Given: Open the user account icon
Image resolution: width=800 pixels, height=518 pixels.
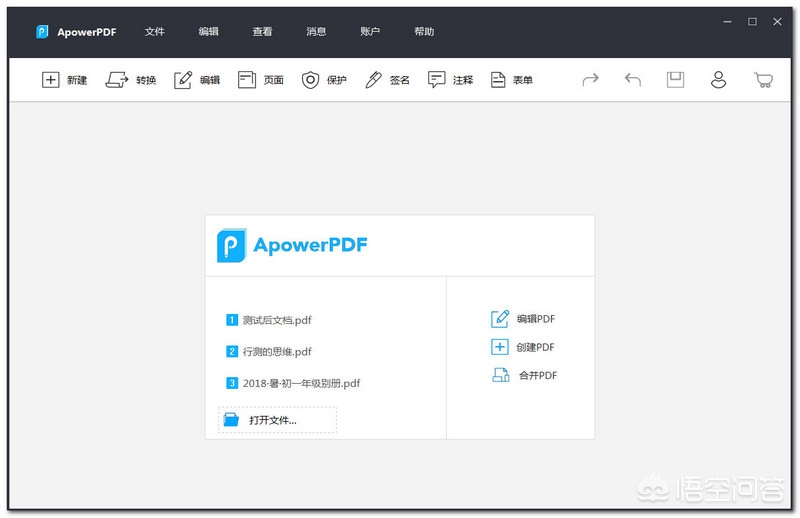Looking at the screenshot, I should point(718,80).
